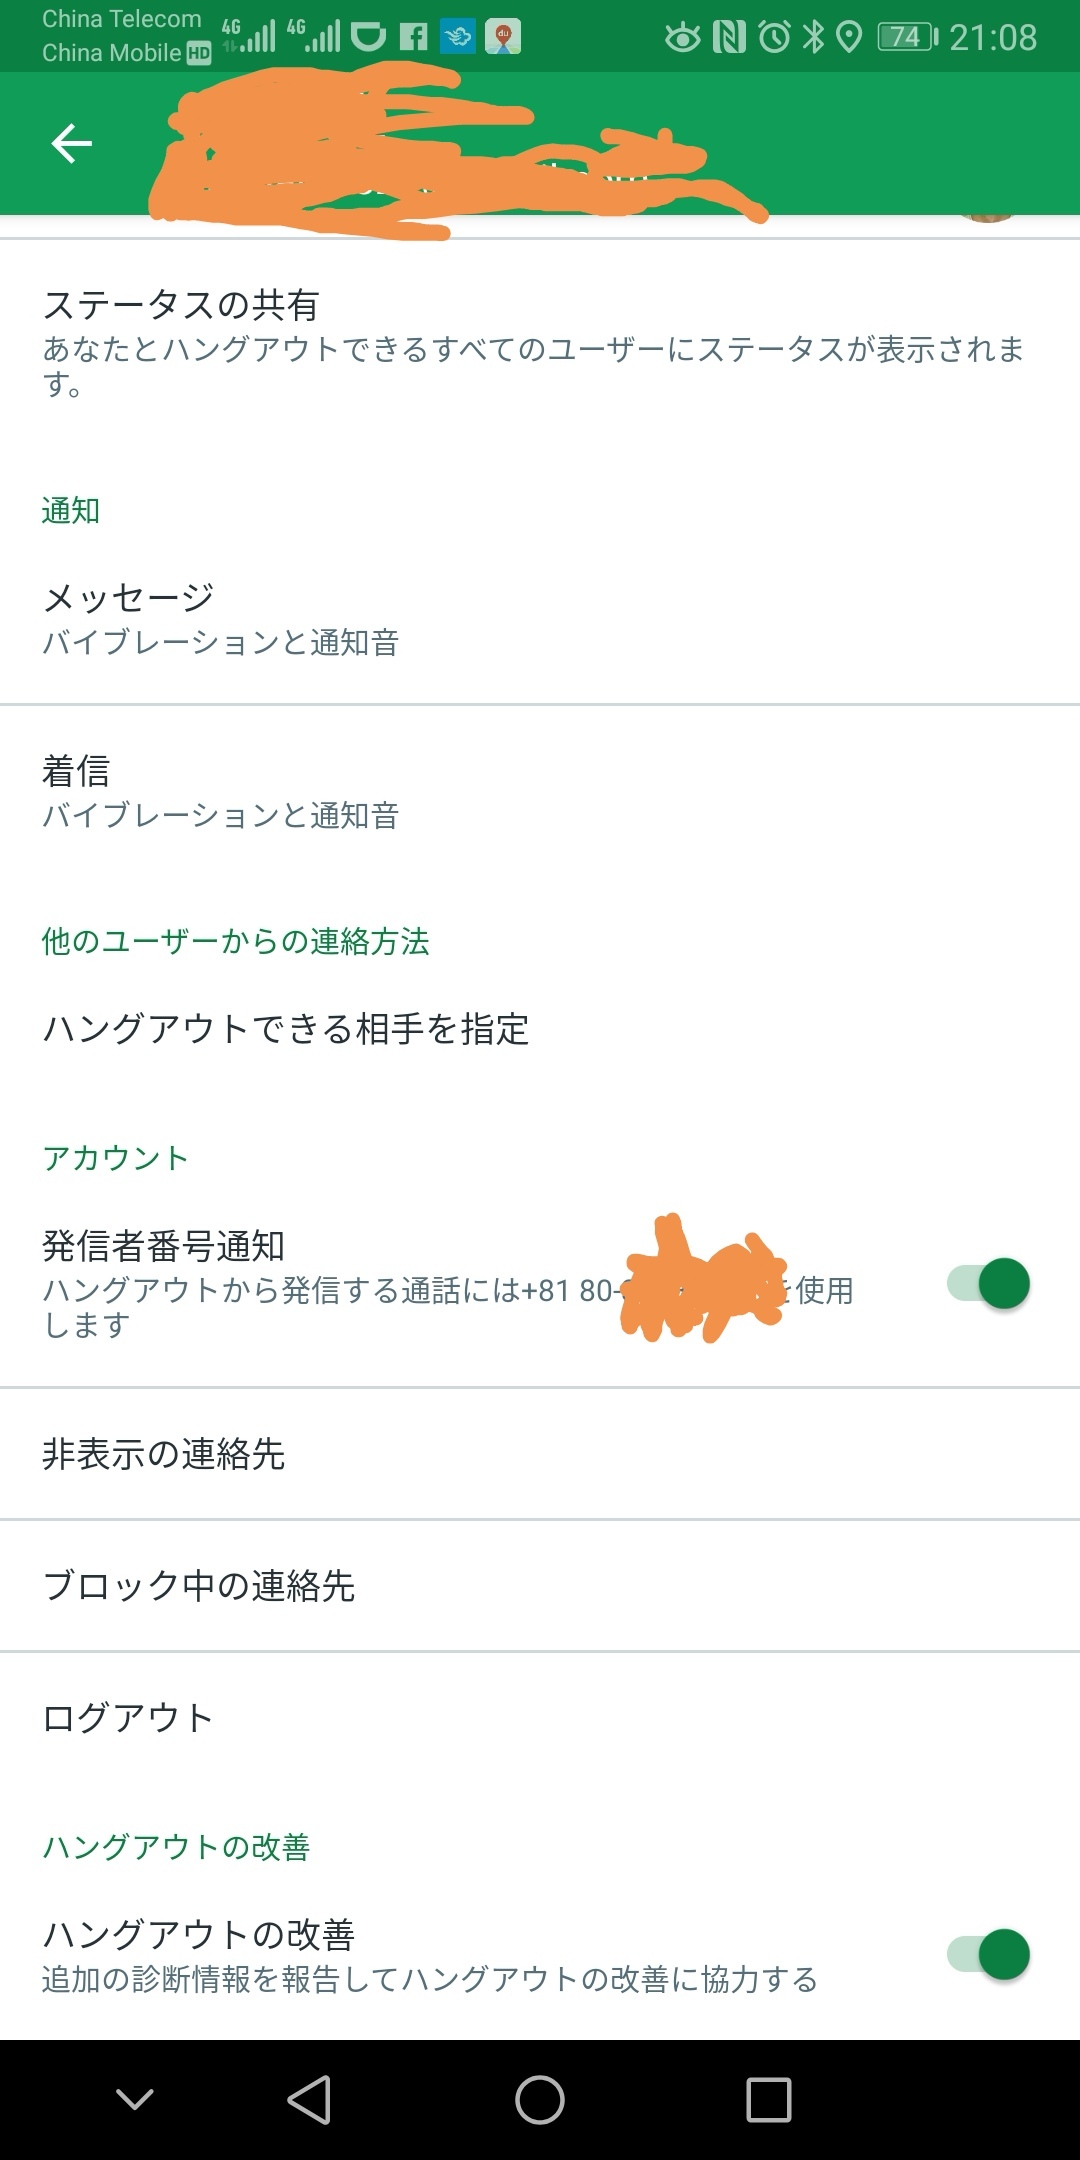Toggle the 発信者番号通知 switch
This screenshot has width=1080, height=2160.
coord(988,1284)
